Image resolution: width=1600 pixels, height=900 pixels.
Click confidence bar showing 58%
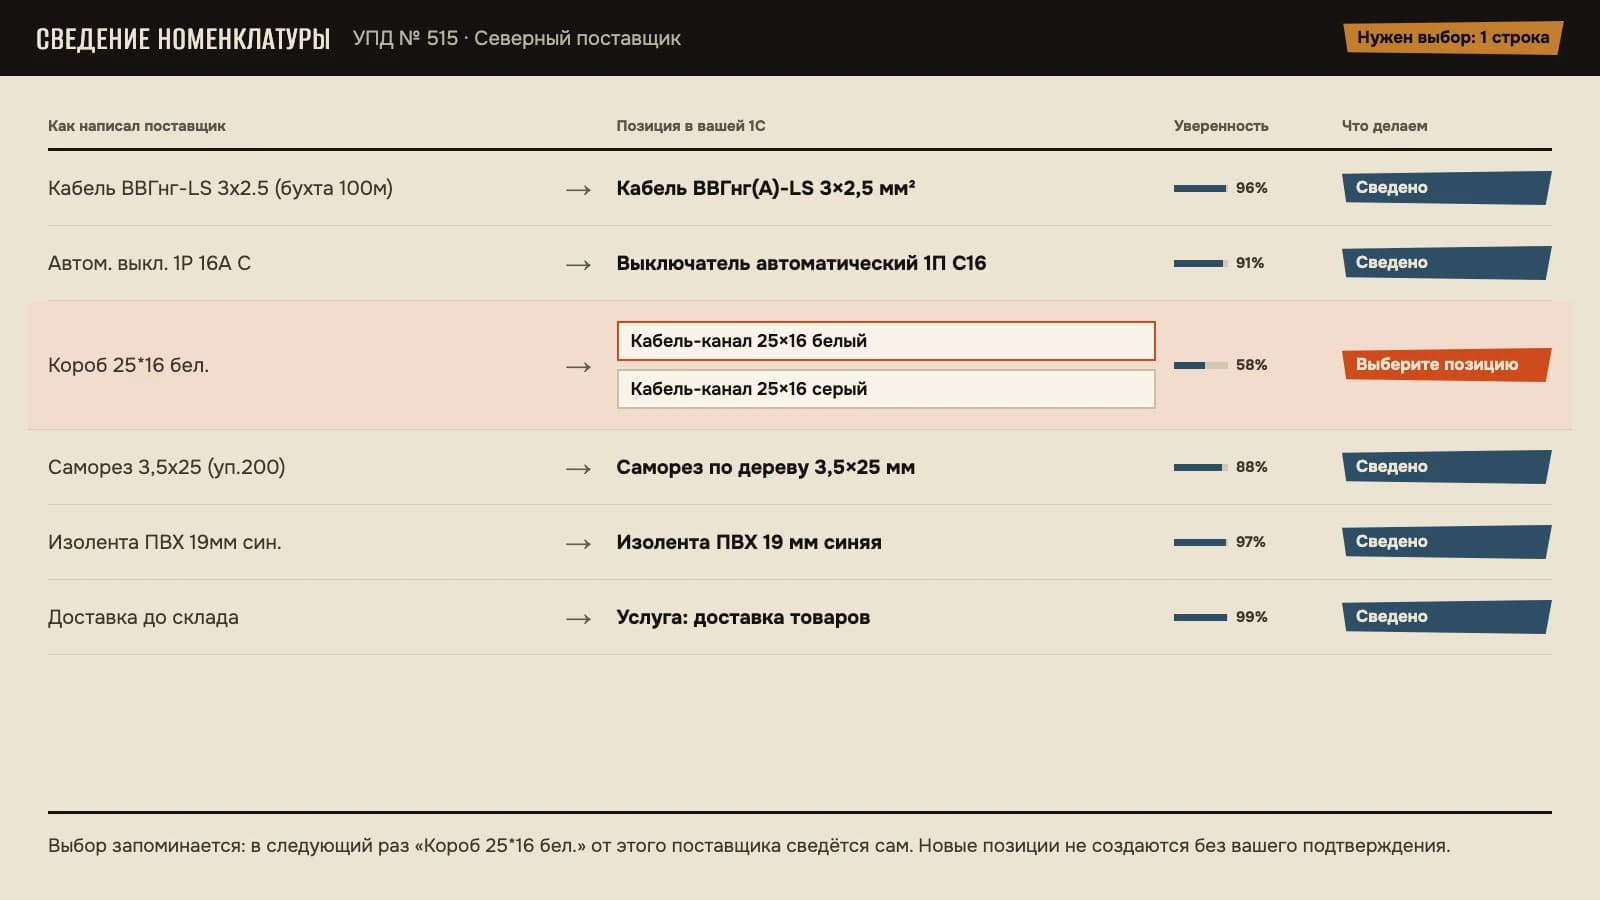pyautogui.click(x=1200, y=365)
